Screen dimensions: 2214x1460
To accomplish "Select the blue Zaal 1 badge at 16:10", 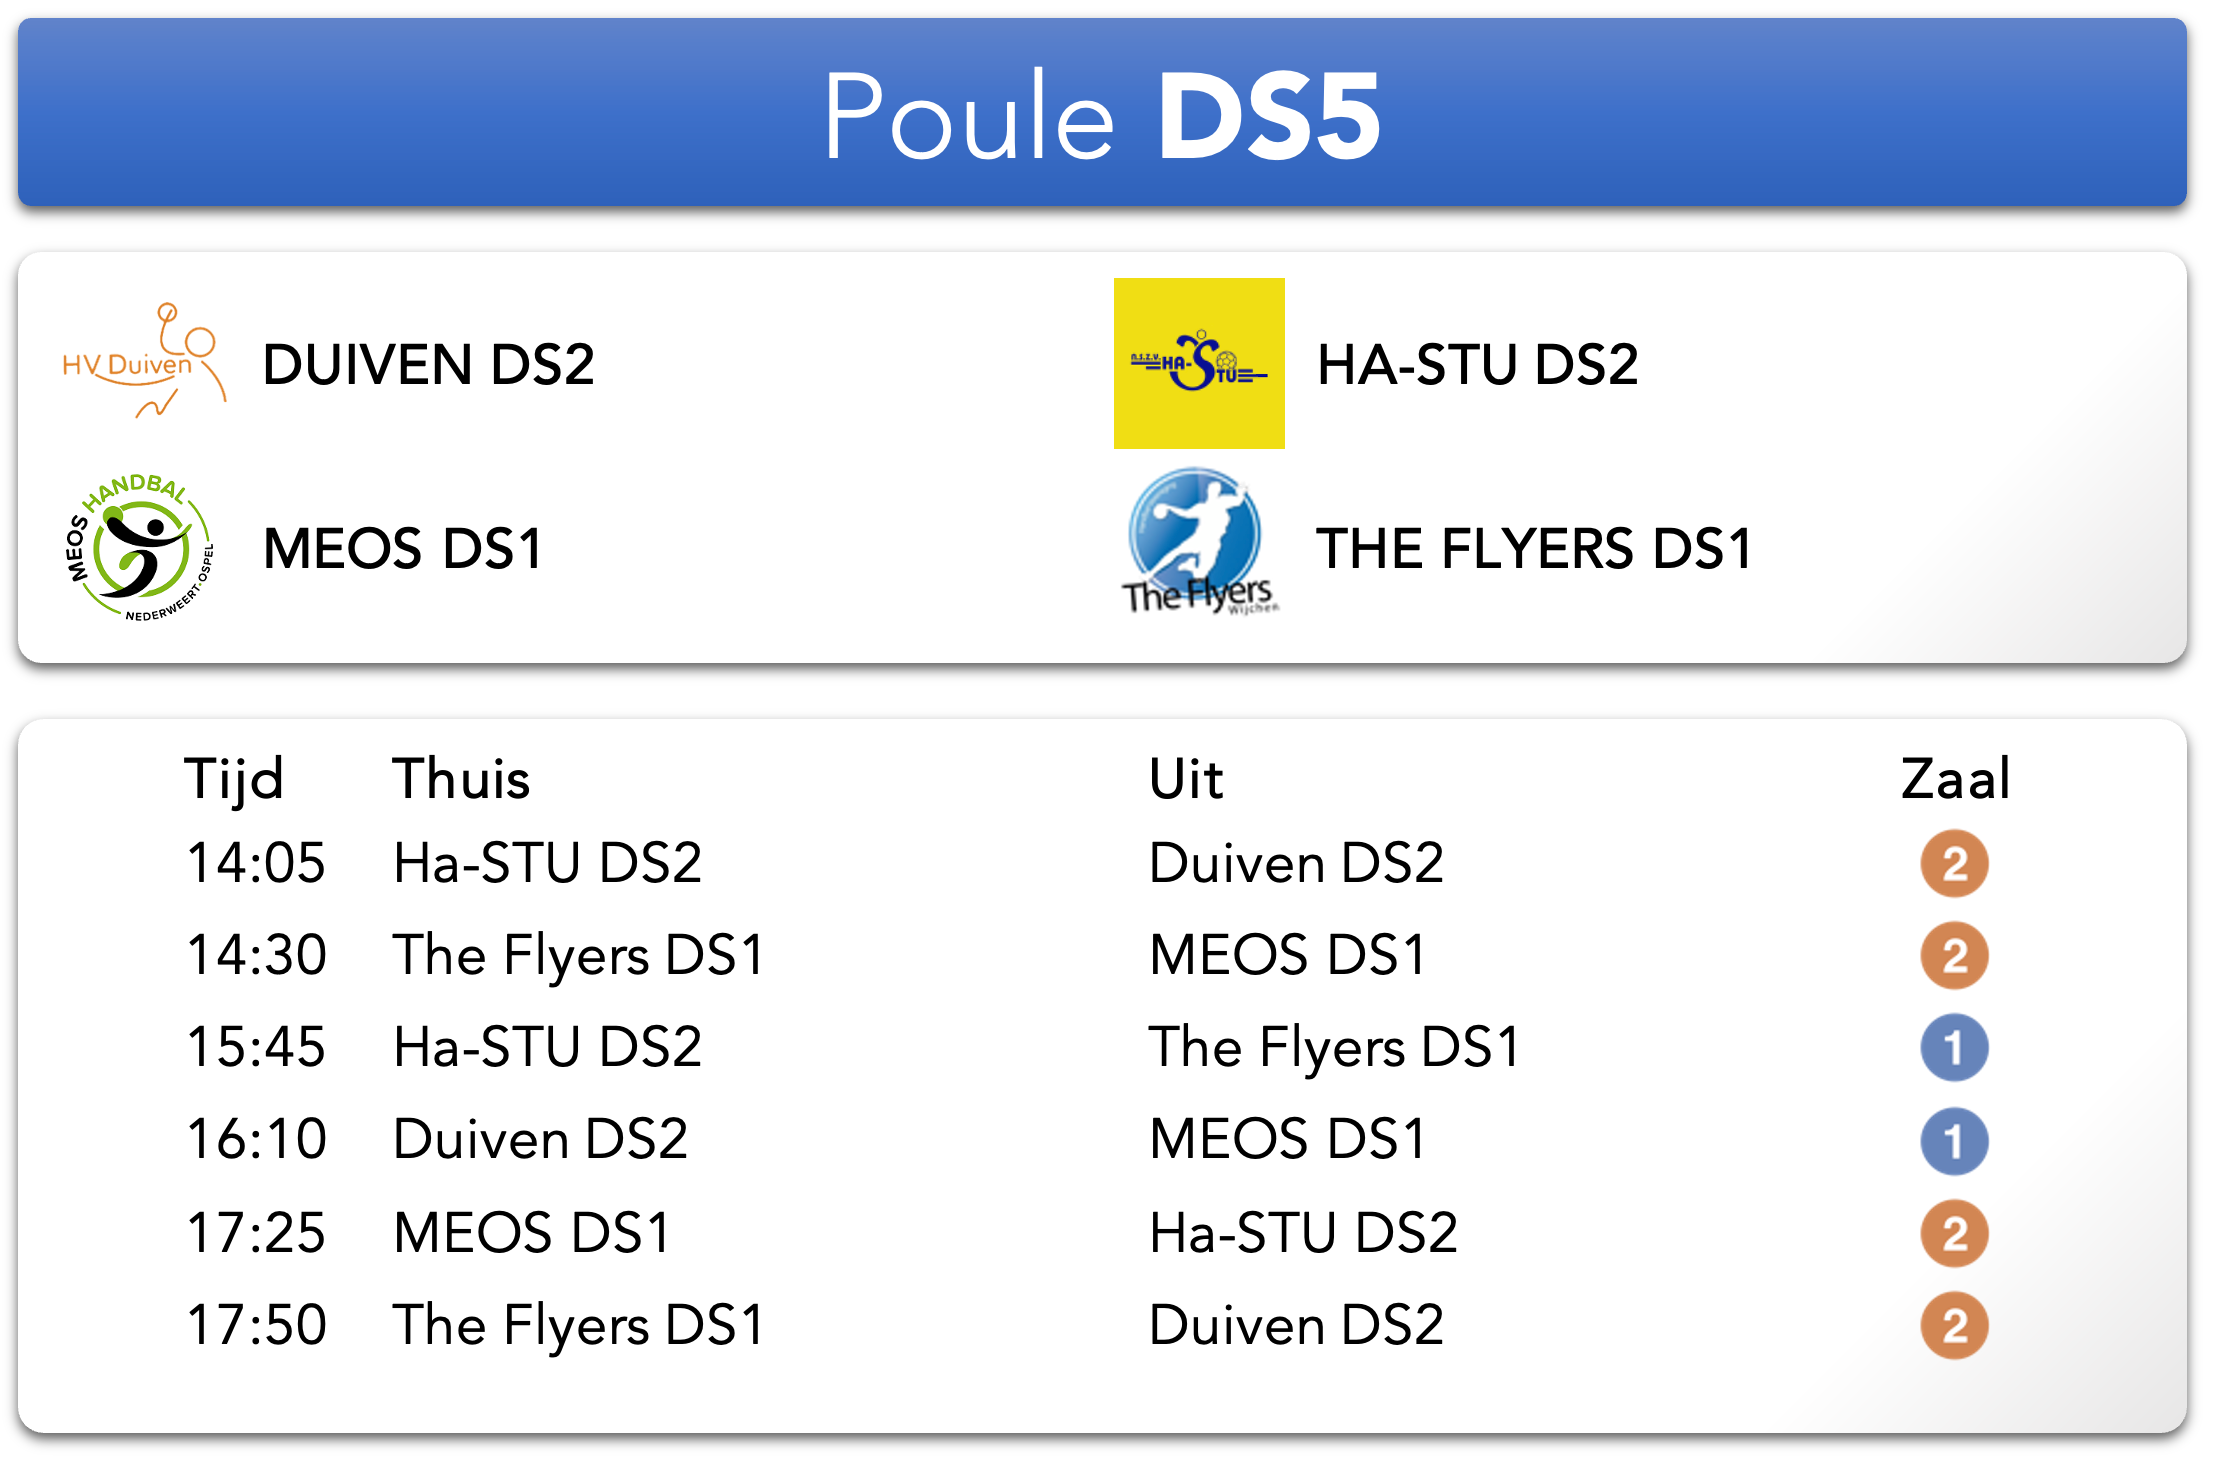I will [1954, 1141].
